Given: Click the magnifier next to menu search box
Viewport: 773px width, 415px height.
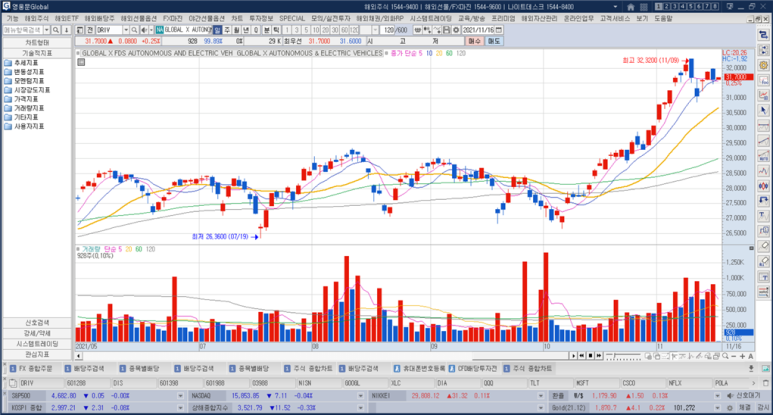Looking at the screenshot, I should point(56,30).
